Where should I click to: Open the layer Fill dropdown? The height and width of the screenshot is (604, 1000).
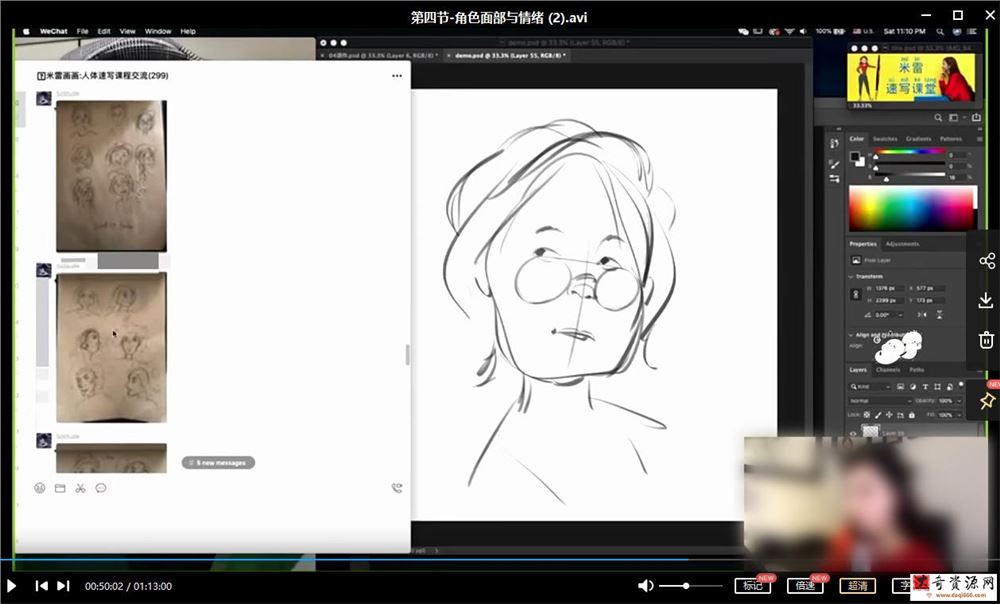(959, 415)
